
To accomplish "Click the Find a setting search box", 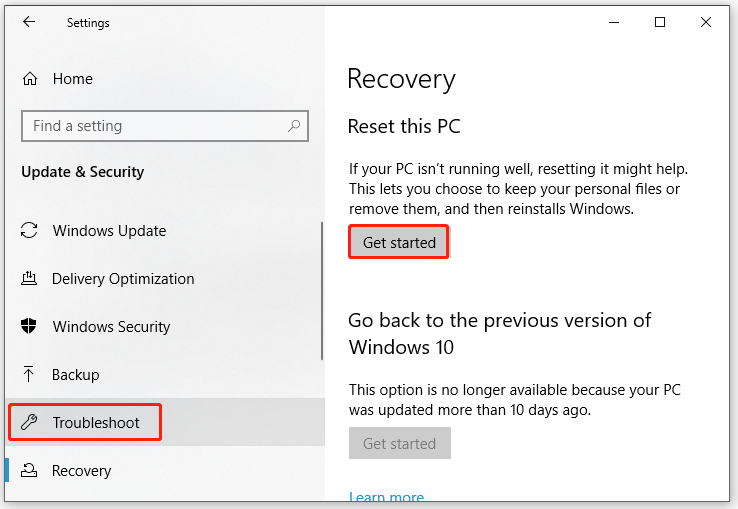I will 165,126.
